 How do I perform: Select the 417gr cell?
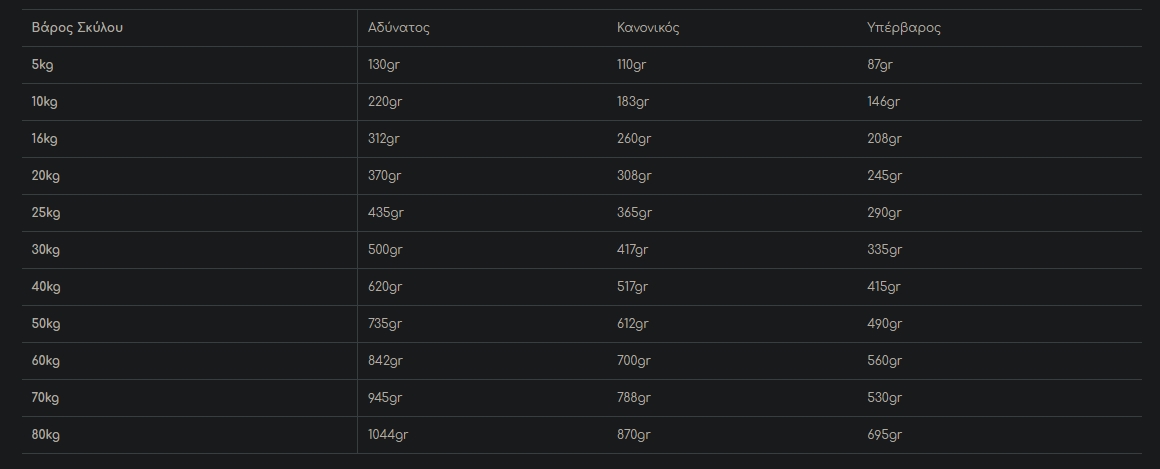tap(633, 250)
